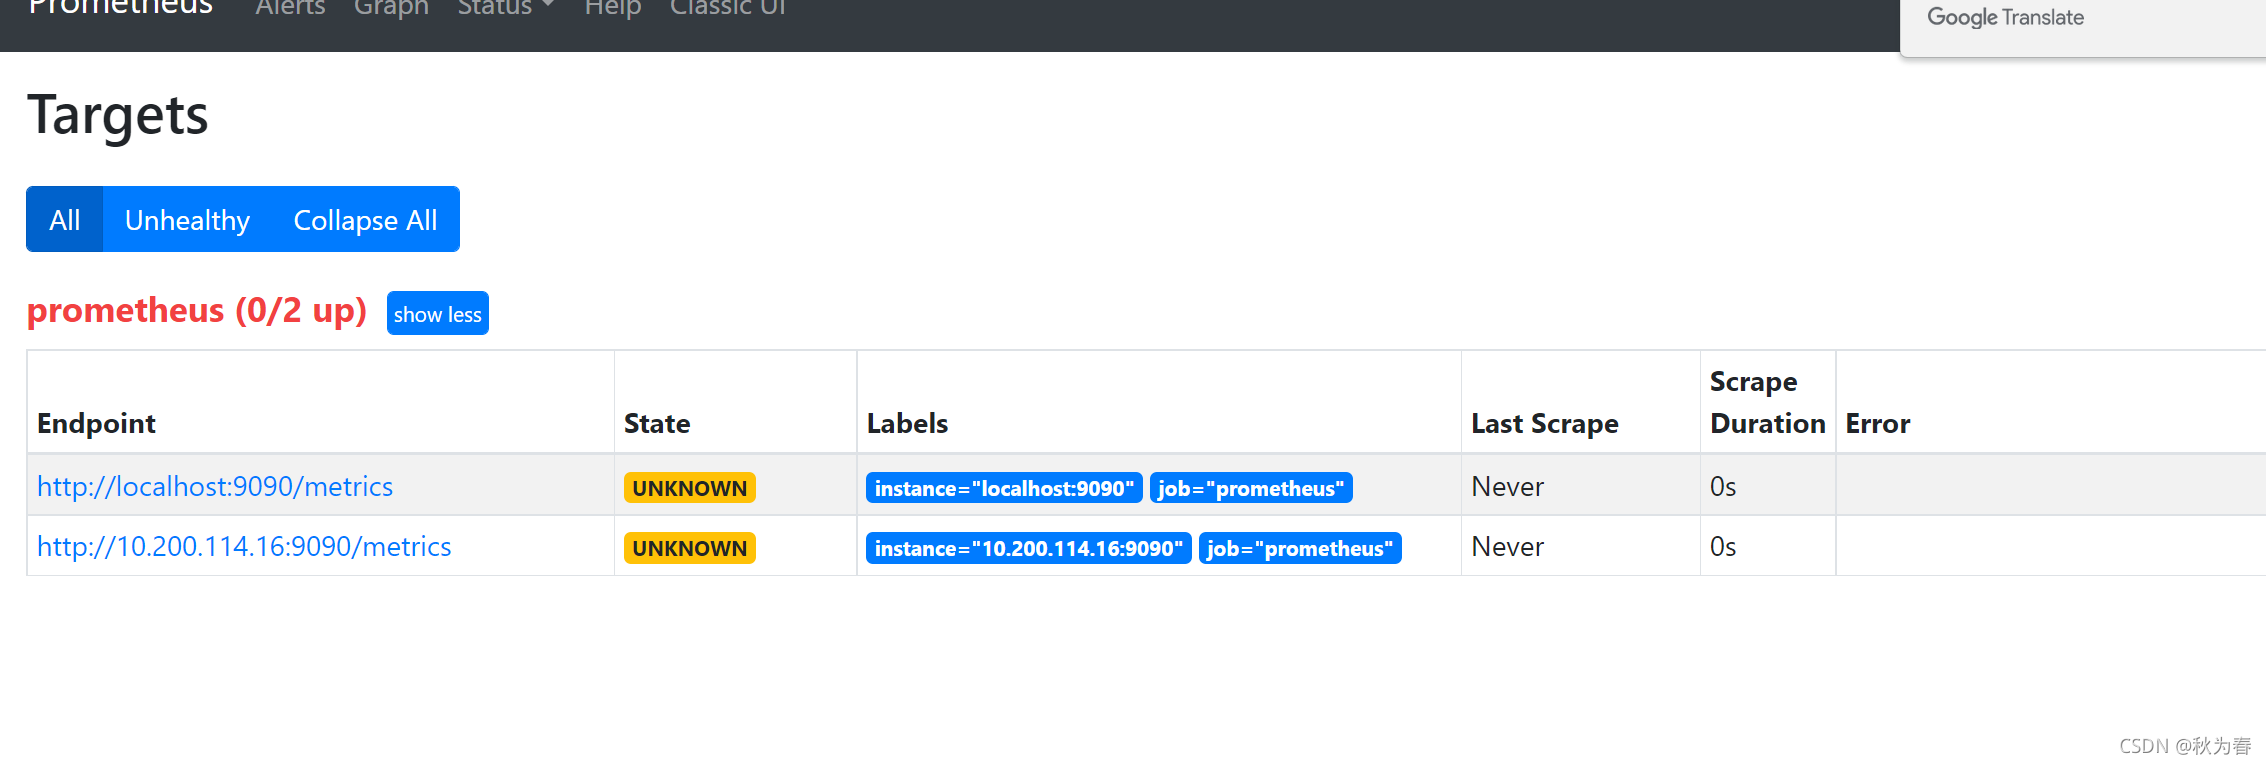Image resolution: width=2266 pixels, height=764 pixels.
Task: Click 0s duration in localhost row
Action: point(1723,486)
